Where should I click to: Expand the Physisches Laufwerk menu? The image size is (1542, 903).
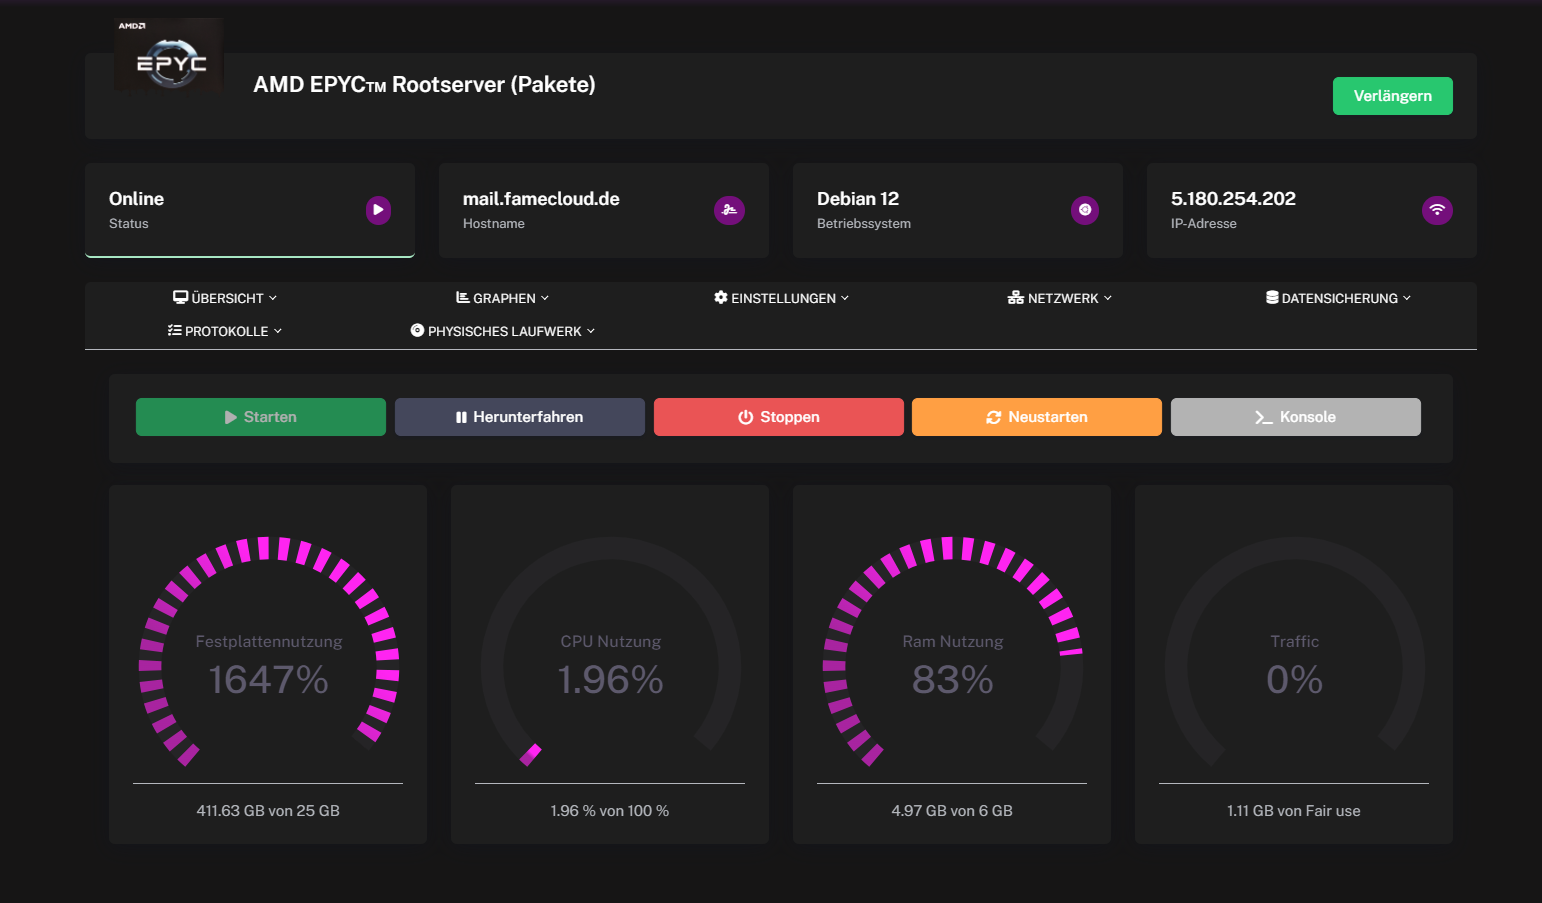(x=502, y=331)
